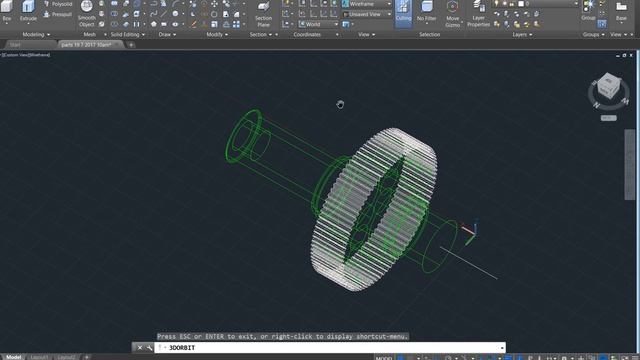Screen dimensions: 640x360
Task: Switch to the Layout2 tab
Action: (x=66, y=357)
